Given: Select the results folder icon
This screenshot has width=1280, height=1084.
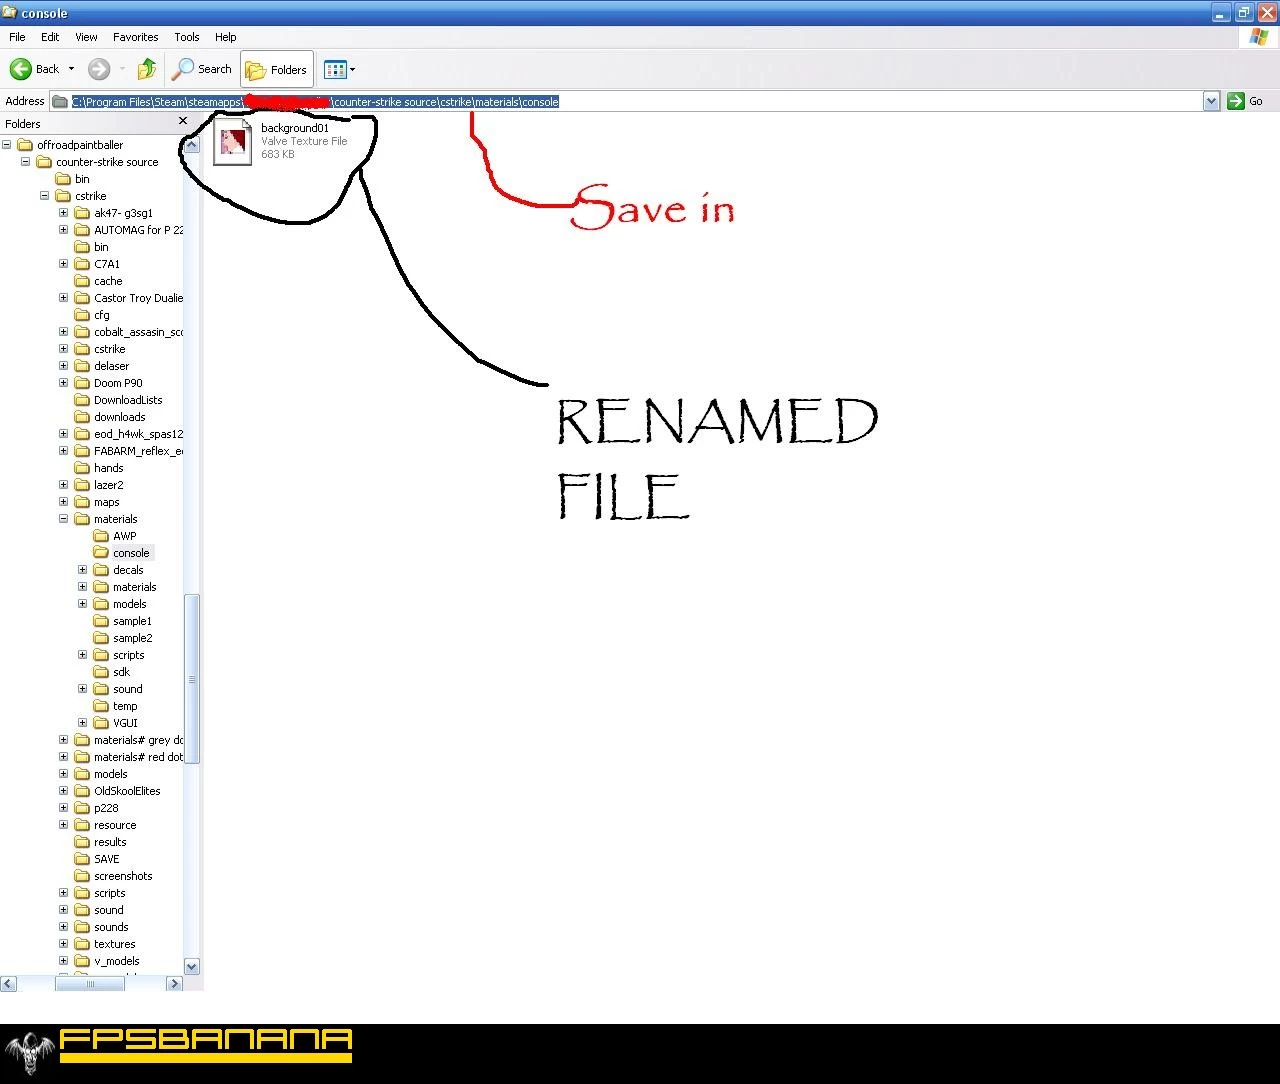Looking at the screenshot, I should 82,842.
